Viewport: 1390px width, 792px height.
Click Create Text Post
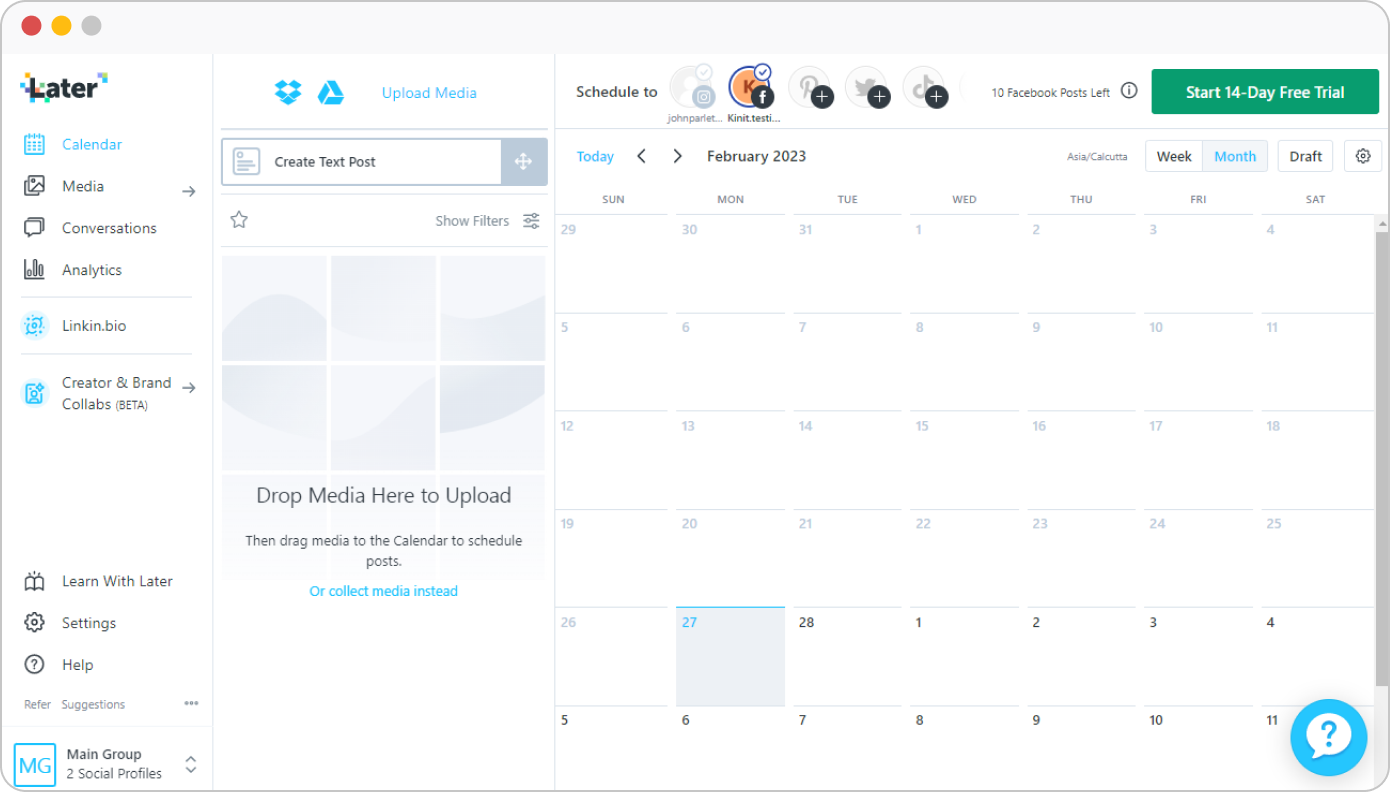coord(361,162)
